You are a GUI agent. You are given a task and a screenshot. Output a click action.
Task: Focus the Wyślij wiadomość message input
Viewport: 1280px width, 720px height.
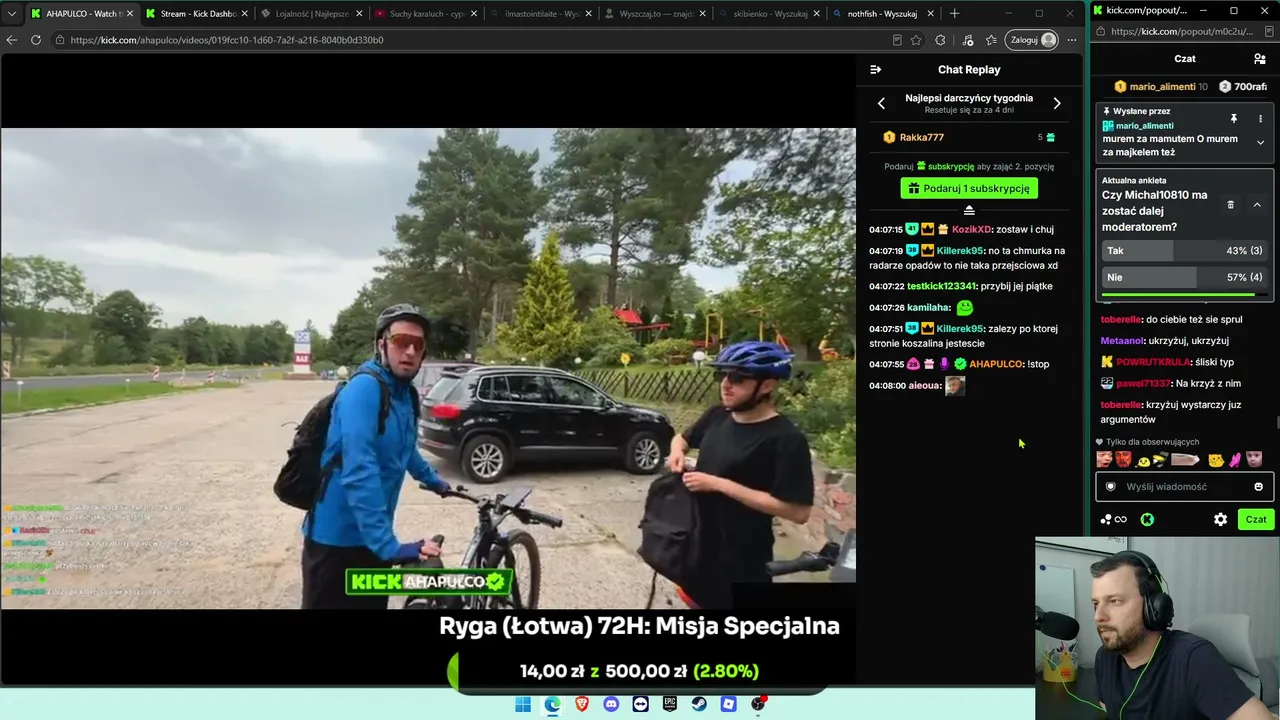point(1184,487)
